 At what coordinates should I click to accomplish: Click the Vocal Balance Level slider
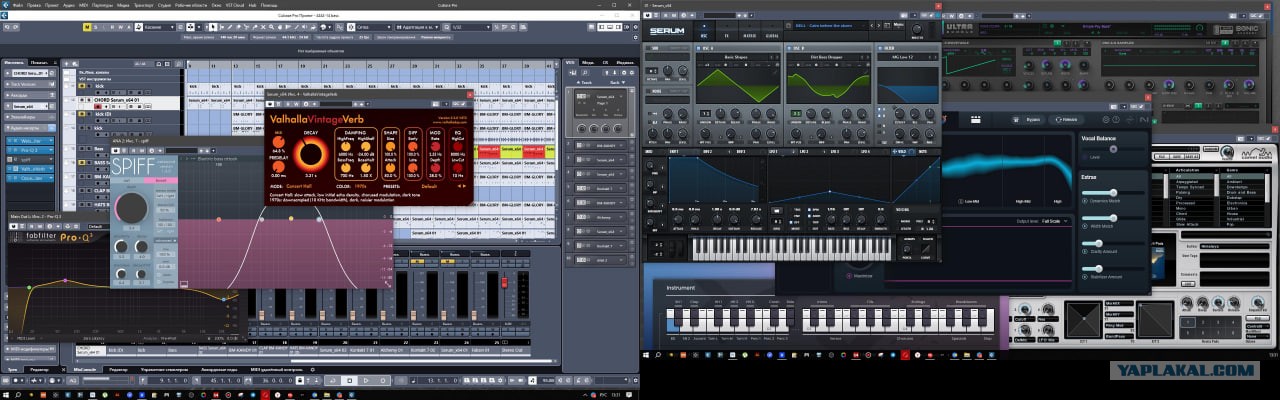(x=1113, y=149)
